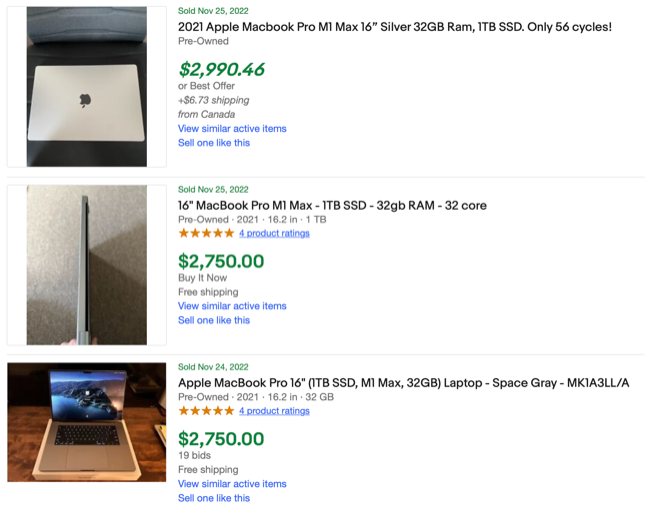
Task: Open '4 product ratings' for the Space Gray listing
Action: (274, 411)
